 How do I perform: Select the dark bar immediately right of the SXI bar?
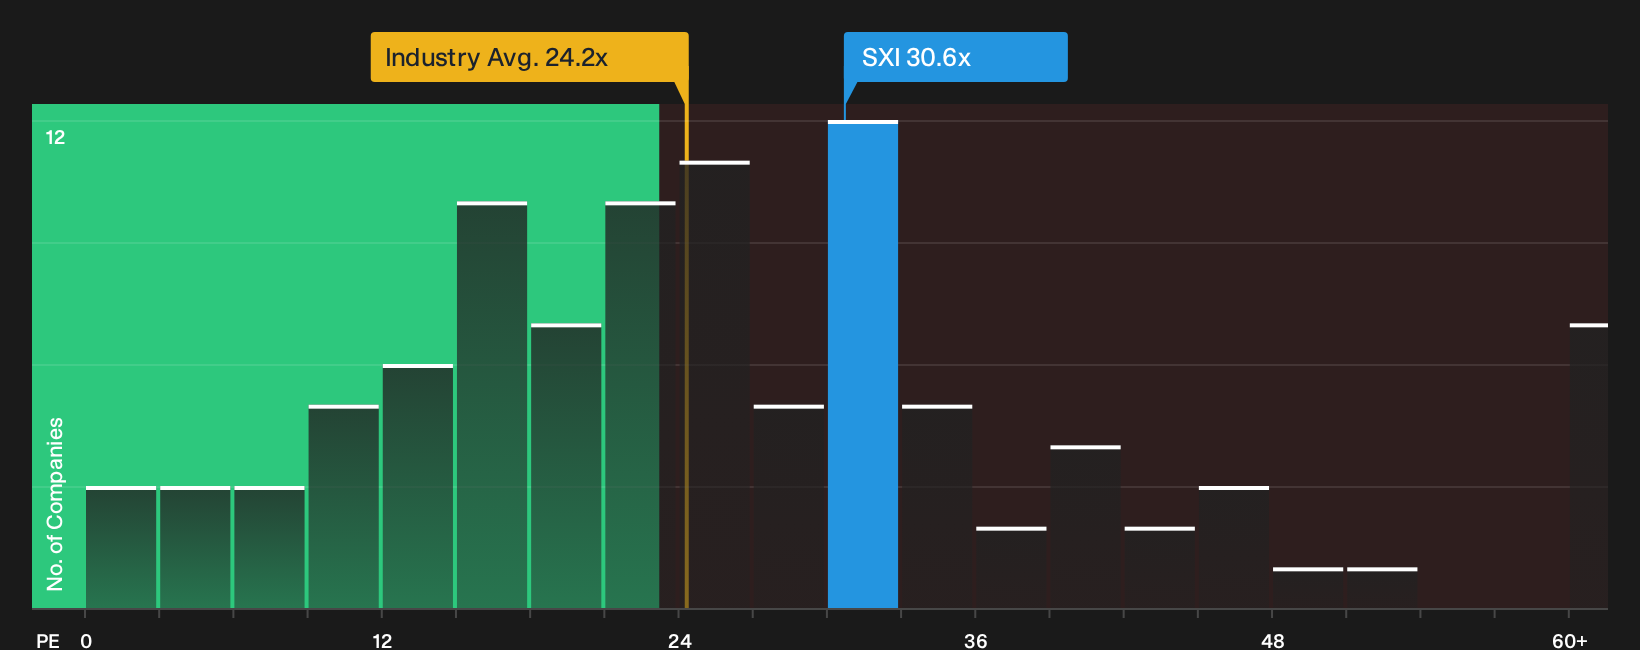coord(937,506)
